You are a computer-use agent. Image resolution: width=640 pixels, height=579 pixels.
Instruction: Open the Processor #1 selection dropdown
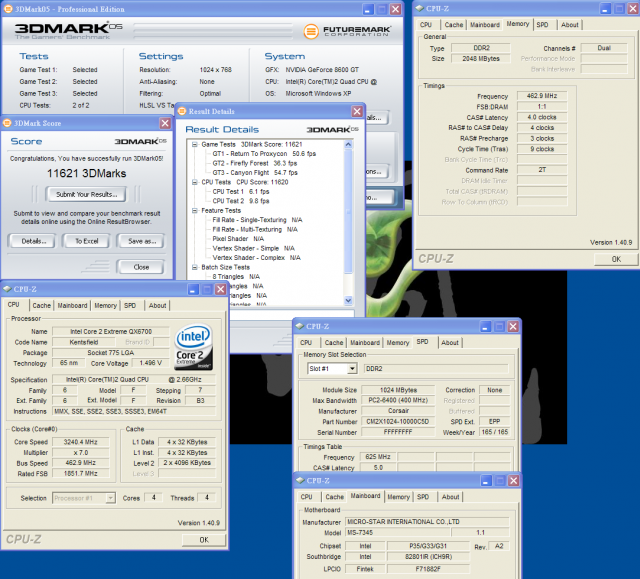[x=110, y=498]
